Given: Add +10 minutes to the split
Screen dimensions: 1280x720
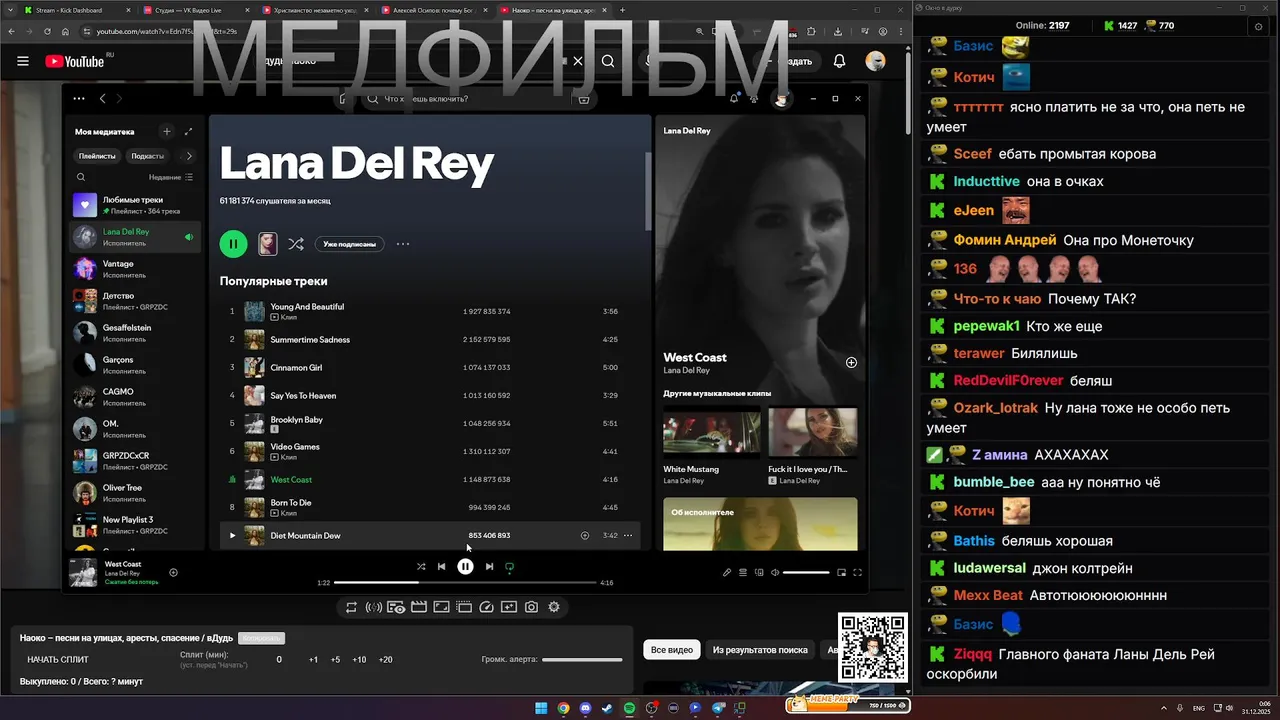Looking at the screenshot, I should click(x=359, y=660).
